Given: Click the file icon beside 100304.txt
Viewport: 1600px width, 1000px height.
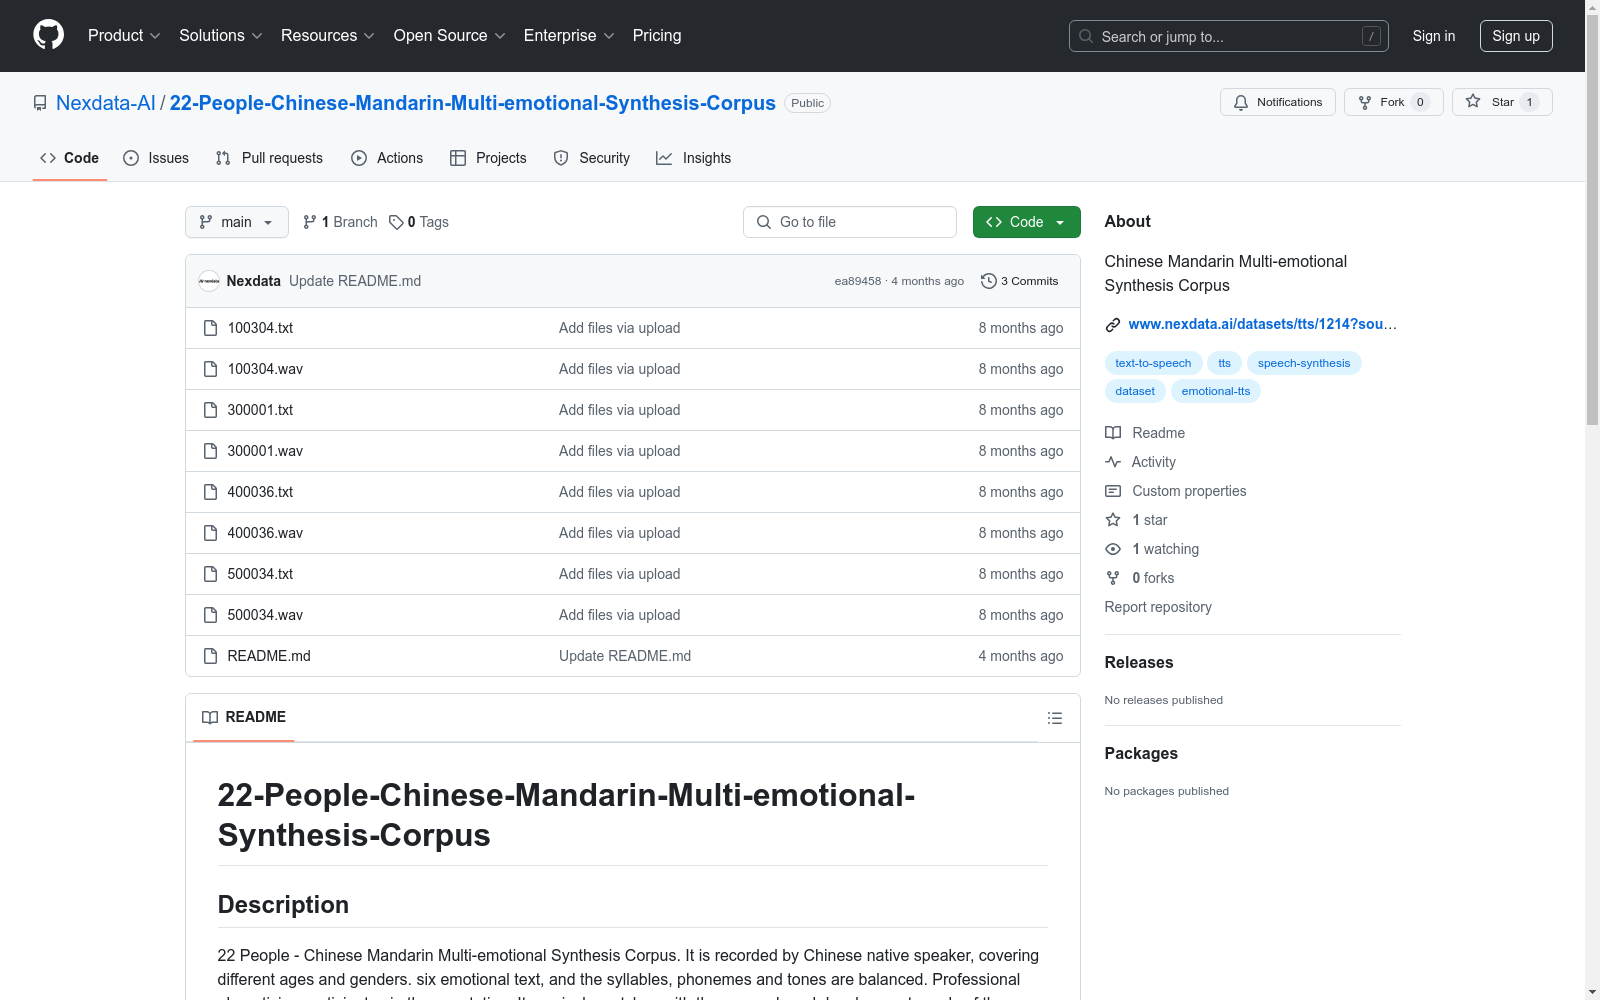Looking at the screenshot, I should point(210,328).
